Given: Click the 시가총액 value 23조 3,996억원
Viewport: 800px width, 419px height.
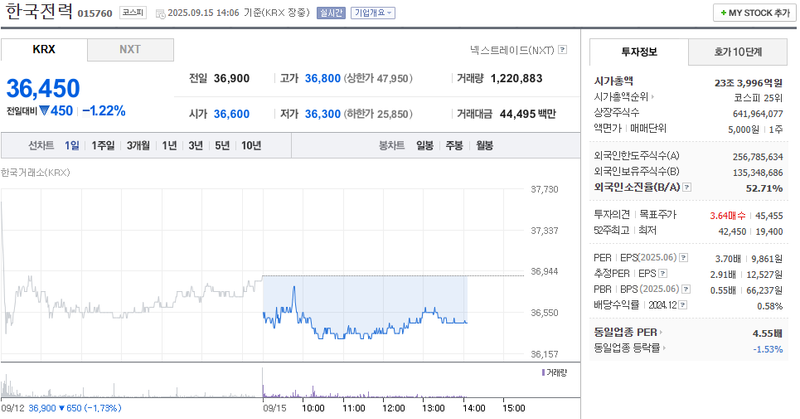Looking at the screenshot, I should click(x=748, y=83).
